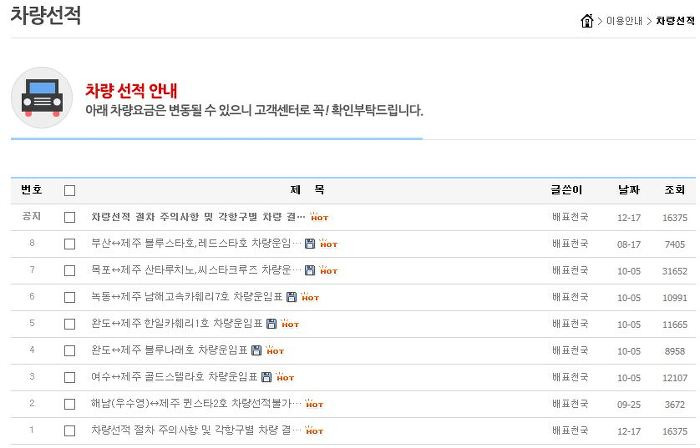700x448 pixels.
Task: Check the box for the 공지 notice row
Action: click(69, 217)
